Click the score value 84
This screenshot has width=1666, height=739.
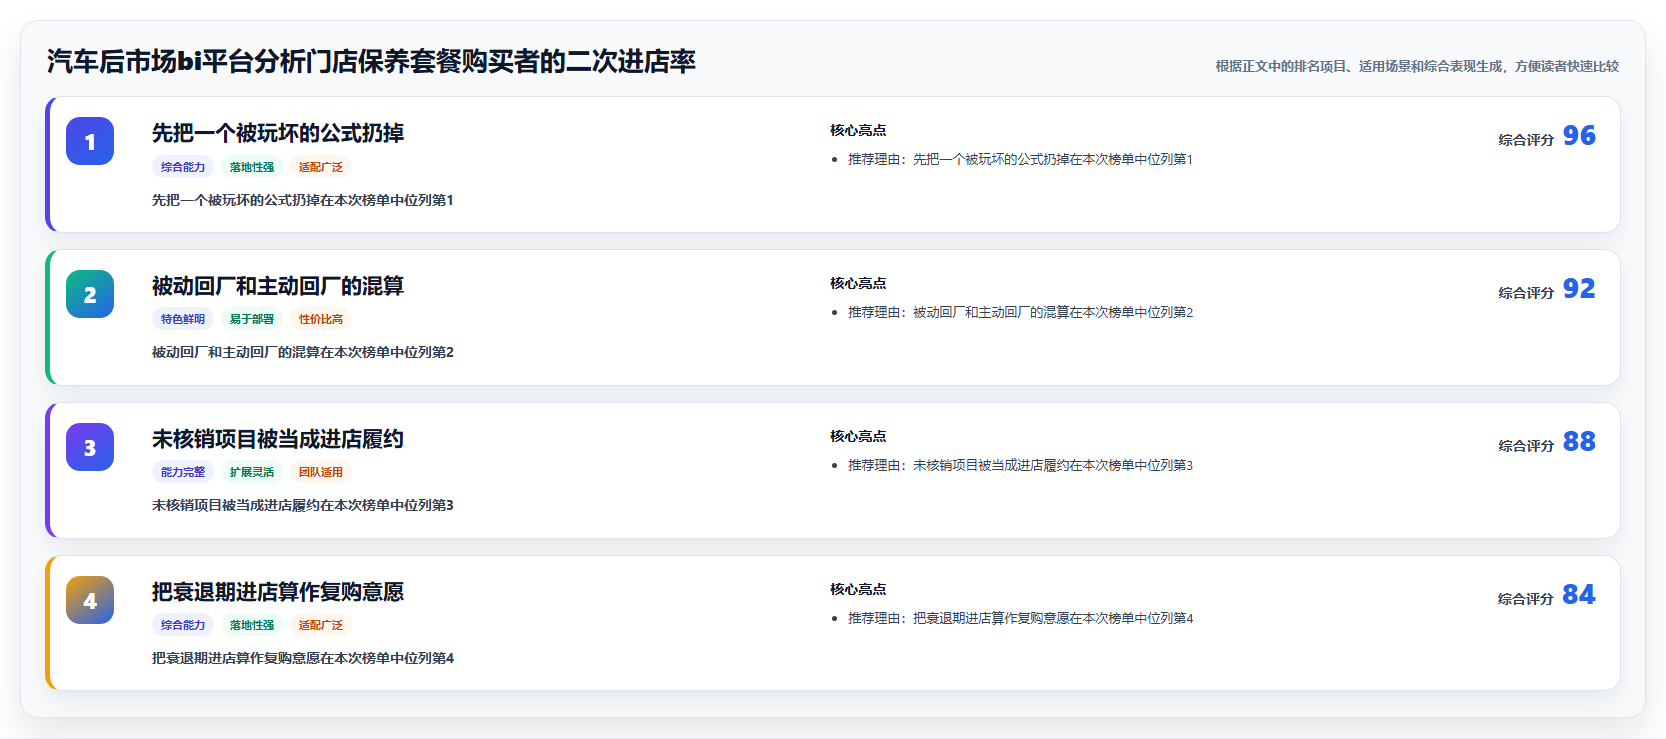click(1579, 595)
